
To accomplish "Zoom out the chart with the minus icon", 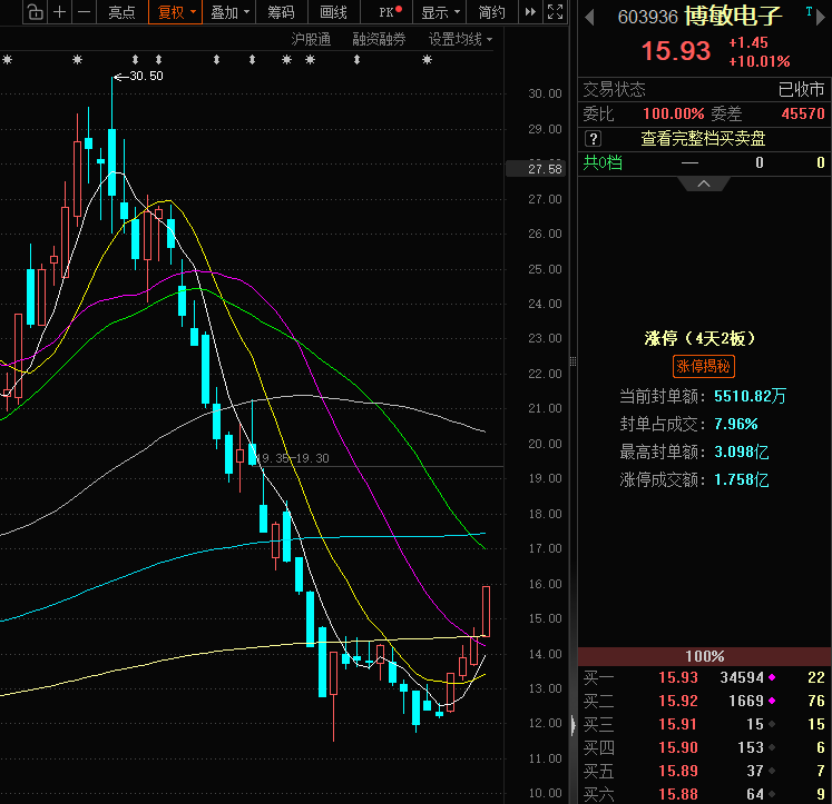I will pyautogui.click(x=84, y=12).
